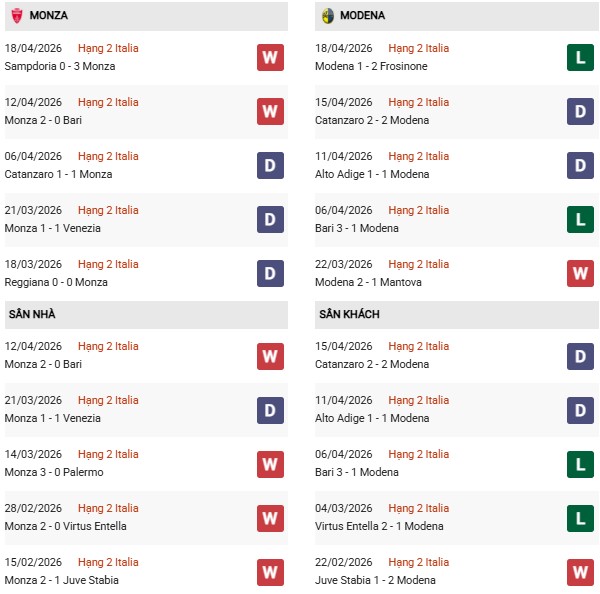Open the Monza 2 - 1 Juve Stabia match
Screen dimensions: 600x594
(61, 580)
